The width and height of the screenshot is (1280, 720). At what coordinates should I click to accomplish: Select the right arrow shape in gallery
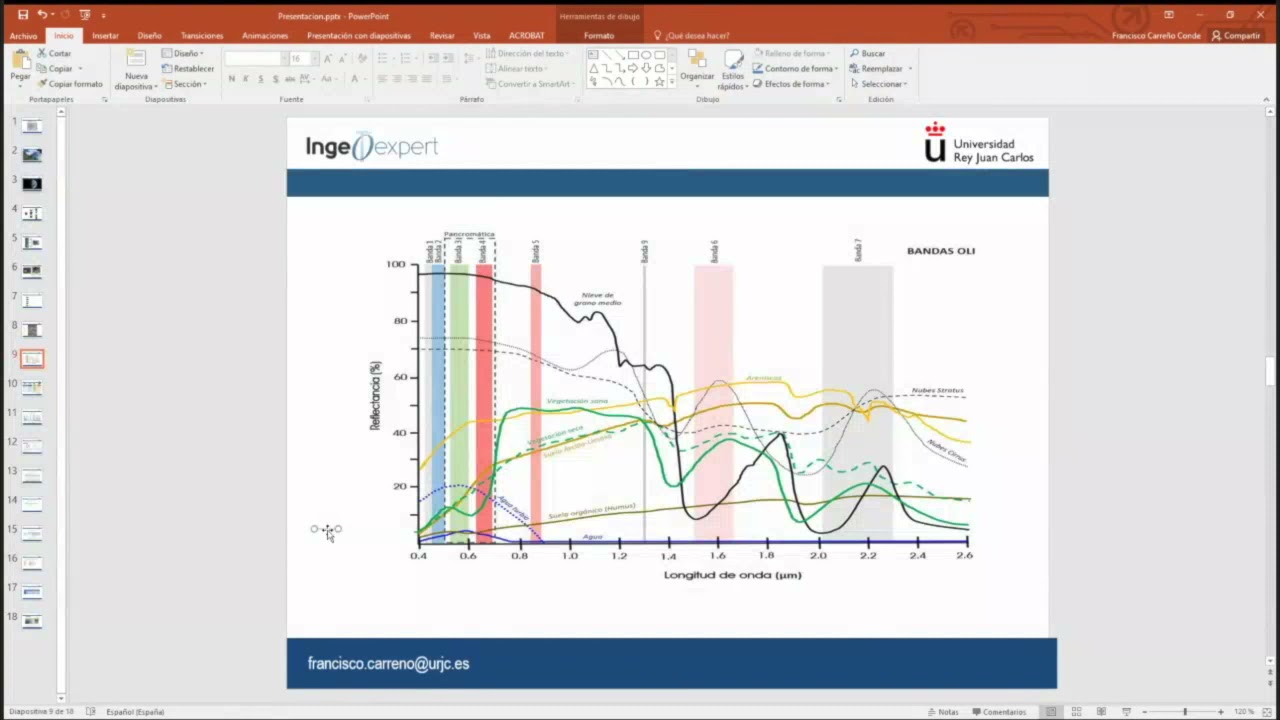click(633, 68)
